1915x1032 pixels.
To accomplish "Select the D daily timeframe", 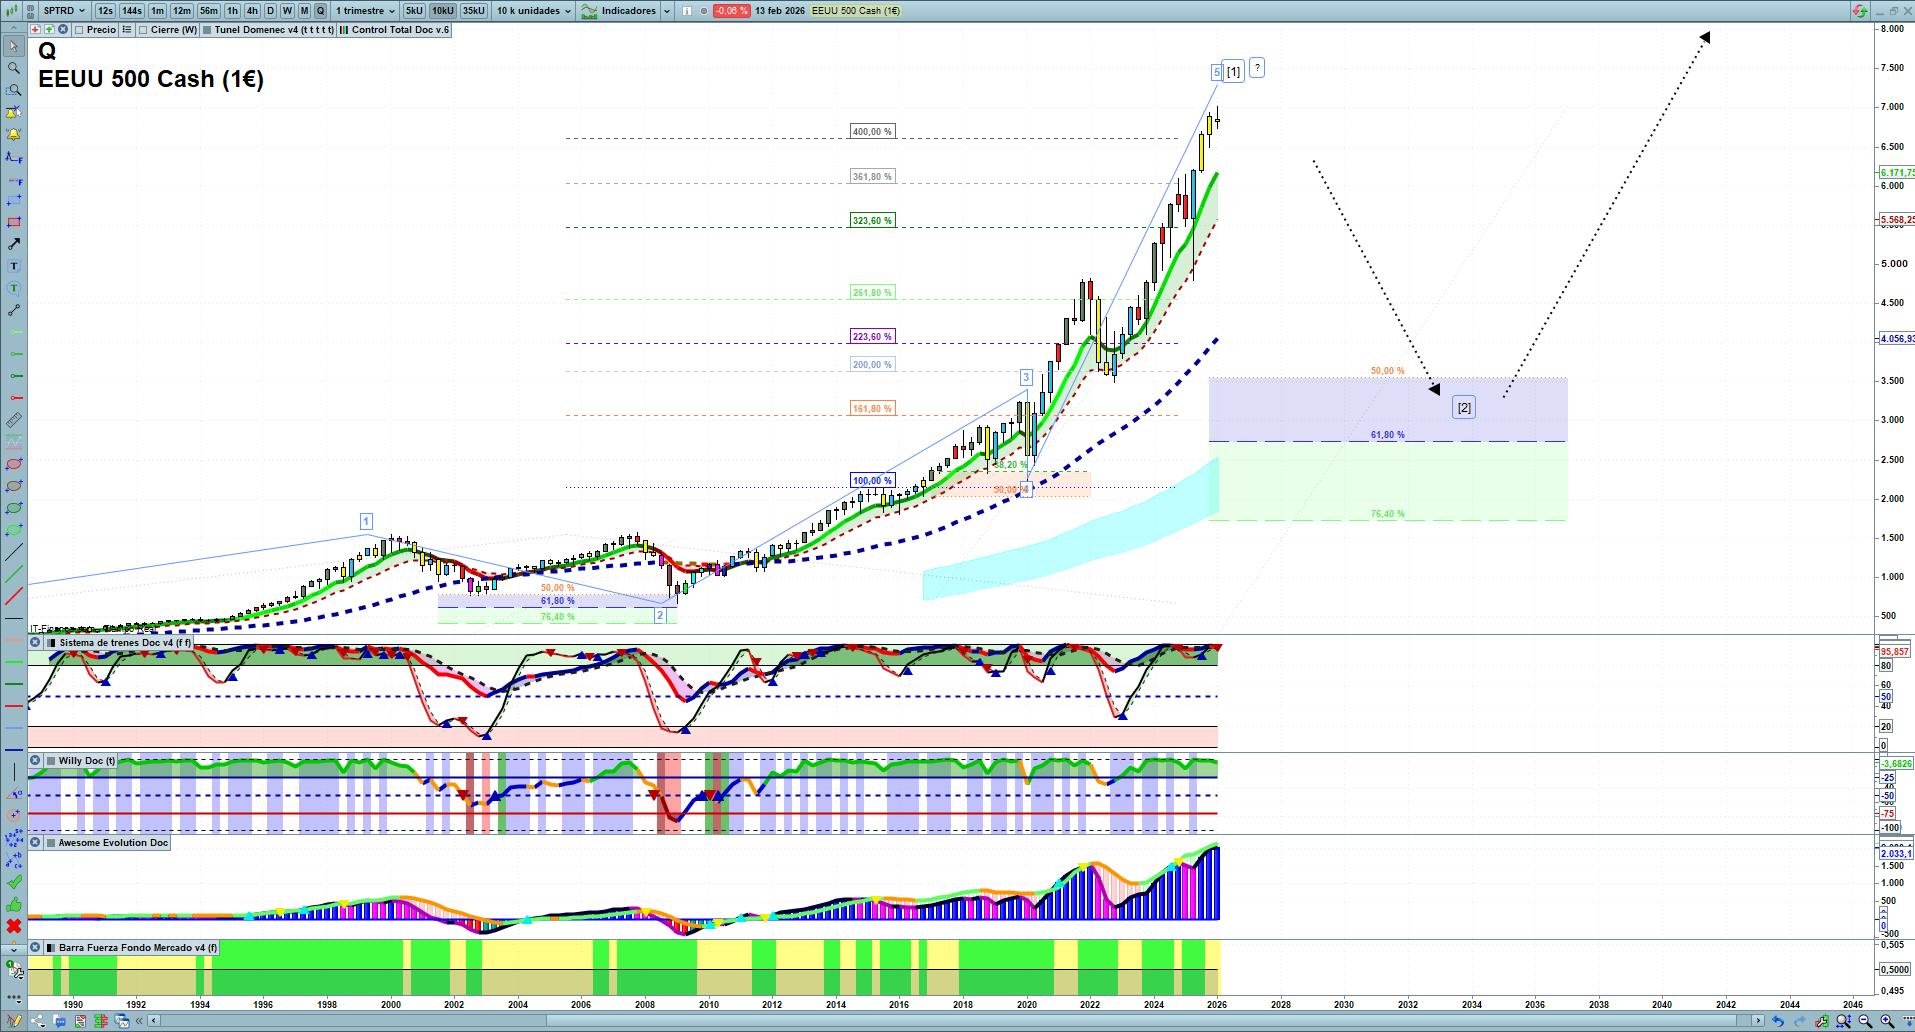I will (270, 11).
